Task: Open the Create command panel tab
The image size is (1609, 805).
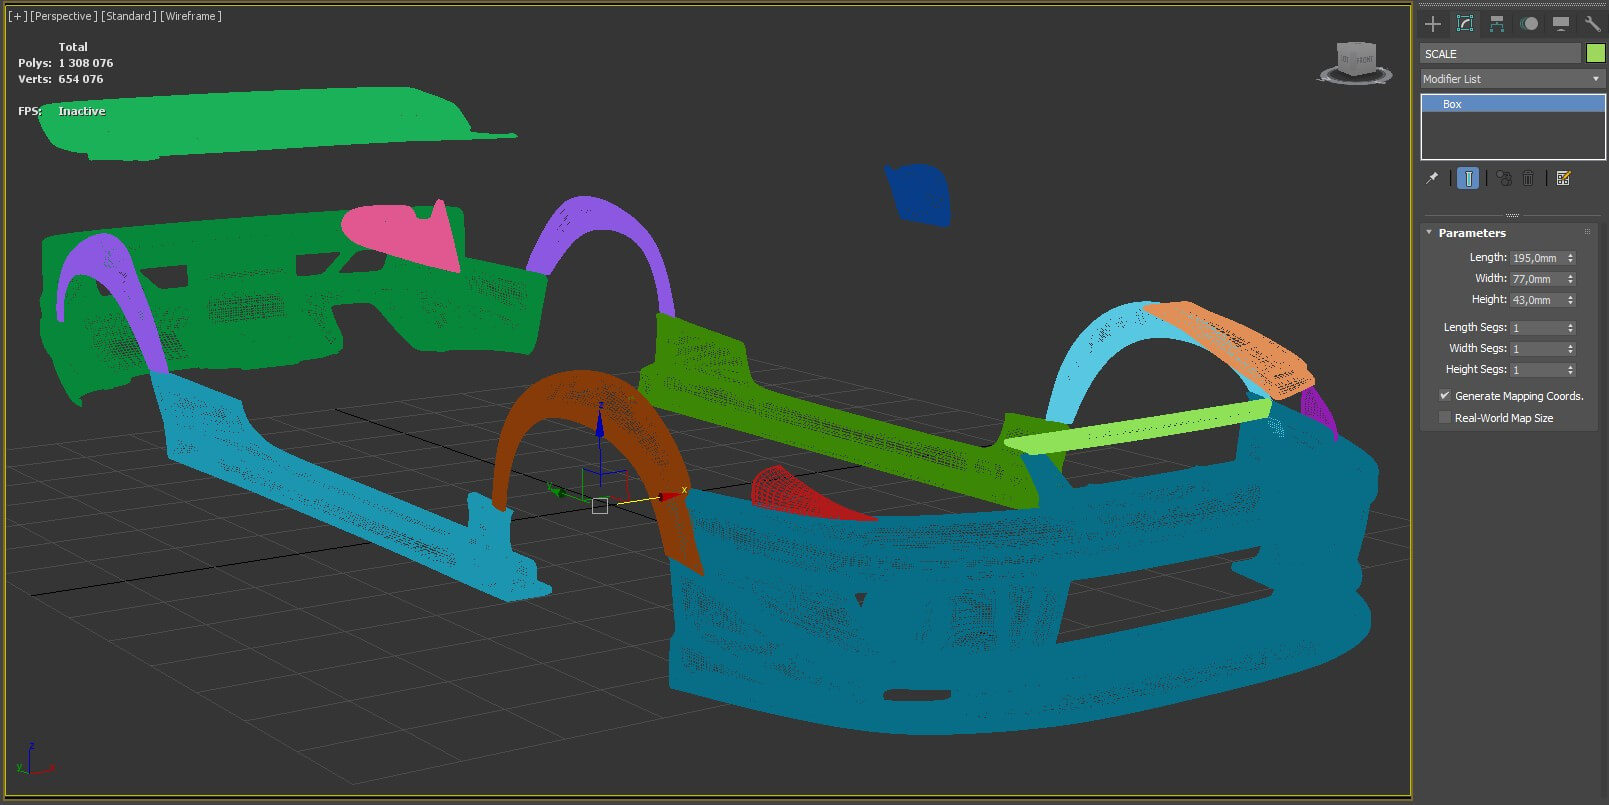Action: pyautogui.click(x=1433, y=24)
